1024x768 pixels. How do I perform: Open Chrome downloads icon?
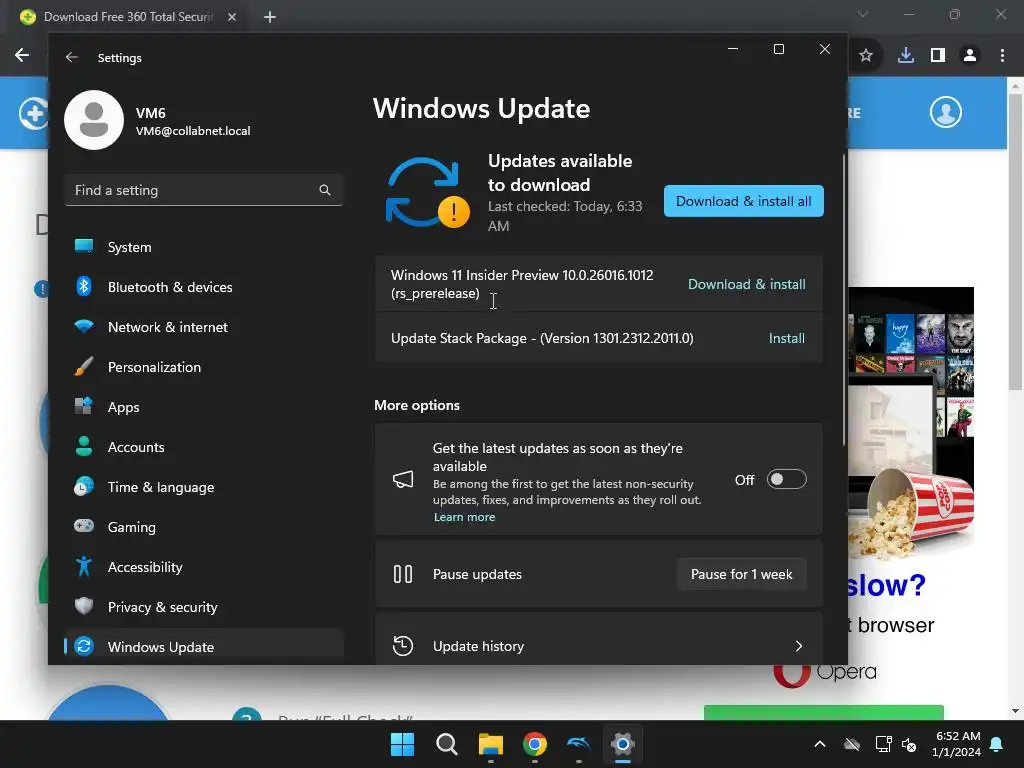click(906, 56)
